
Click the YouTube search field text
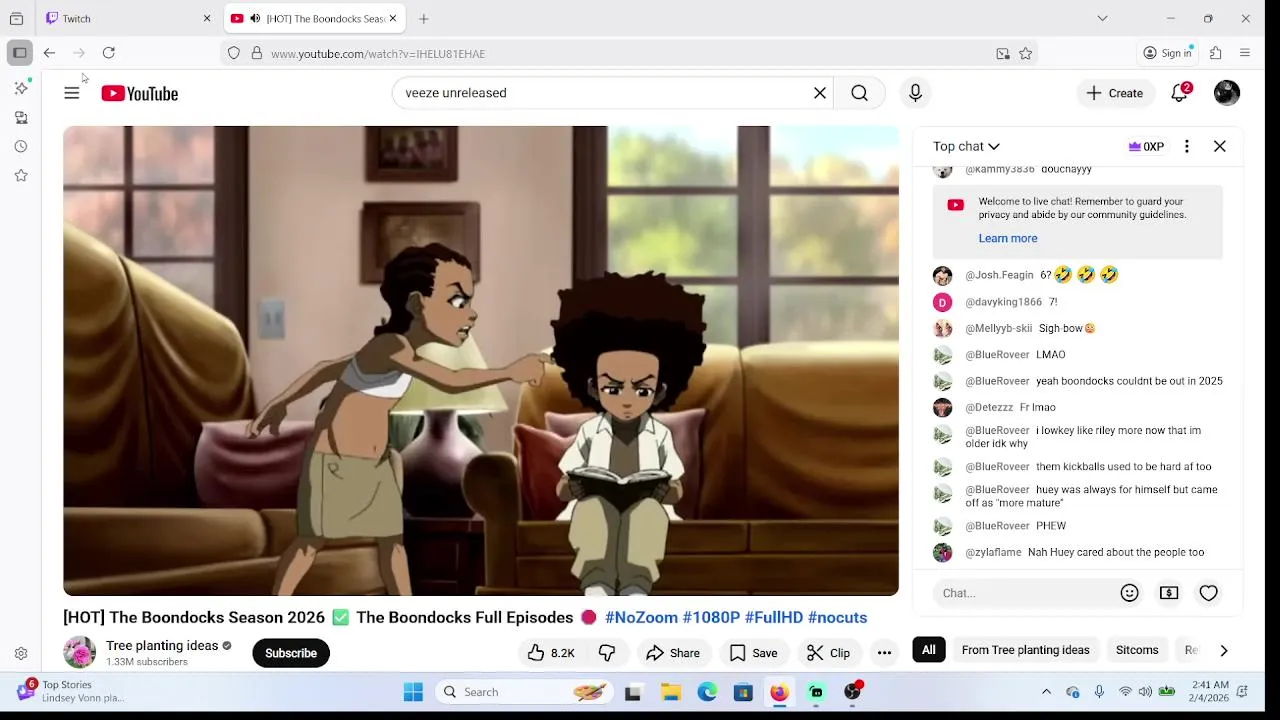click(456, 93)
